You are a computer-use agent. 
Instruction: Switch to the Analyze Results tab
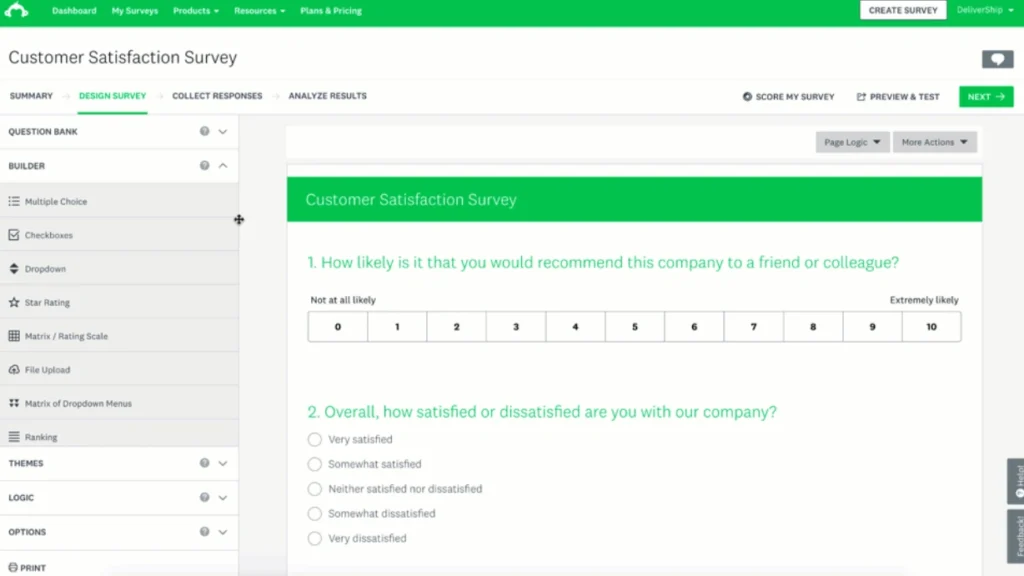pos(328,96)
